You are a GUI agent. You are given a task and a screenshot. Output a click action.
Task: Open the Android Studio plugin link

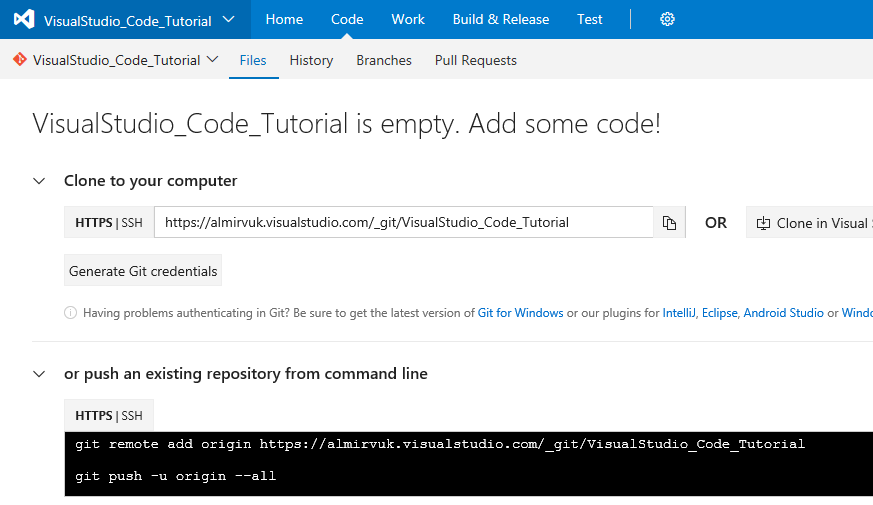pyautogui.click(x=783, y=313)
